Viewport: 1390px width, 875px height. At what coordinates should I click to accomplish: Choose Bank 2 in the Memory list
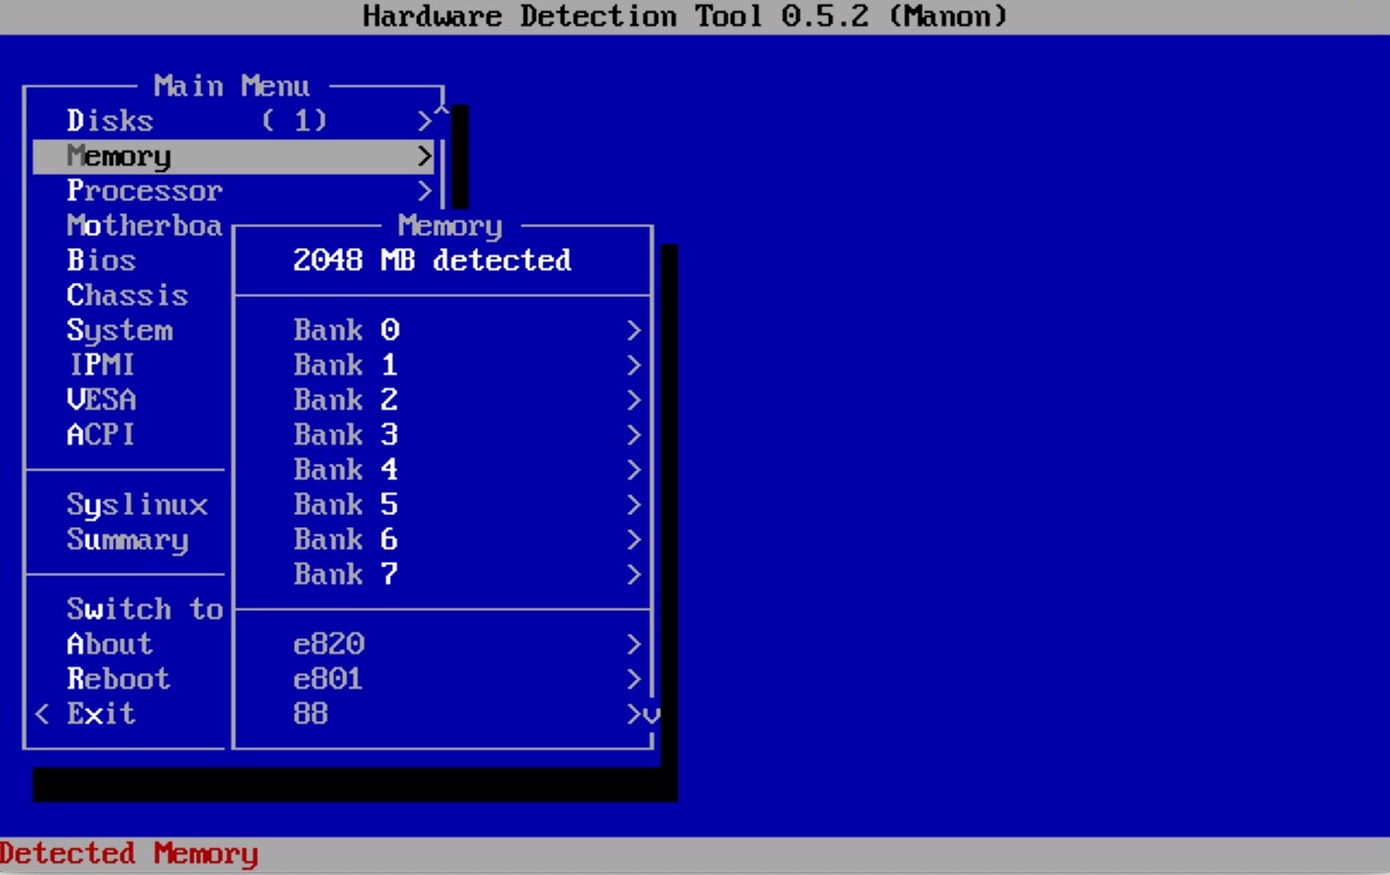pos(345,400)
